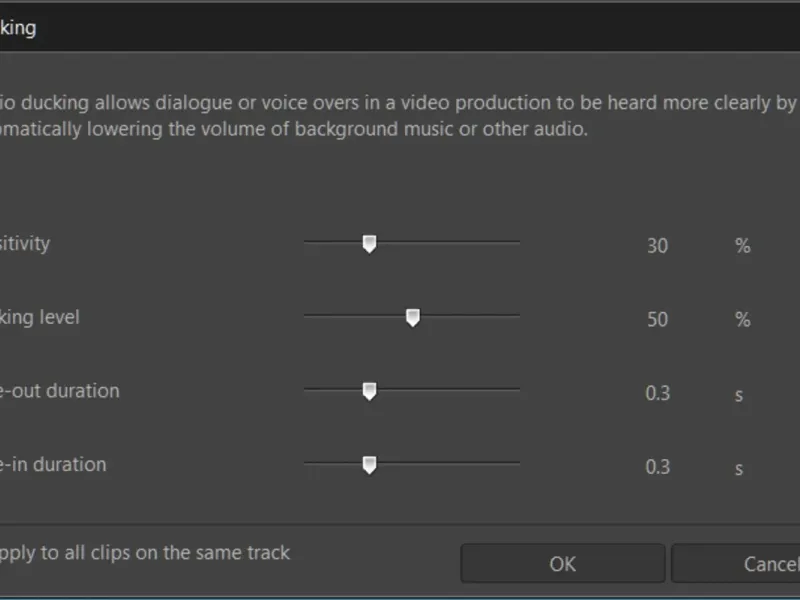Click the Ducking level percent unit label
The image size is (800, 600).
coord(742,320)
